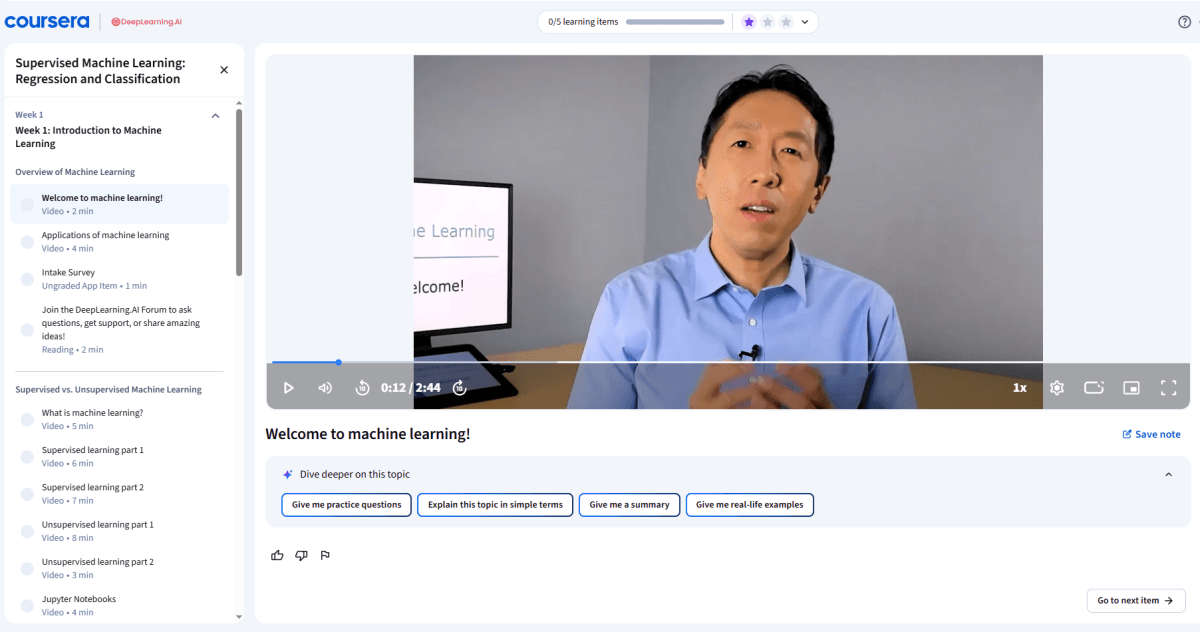Play the video

point(289,388)
